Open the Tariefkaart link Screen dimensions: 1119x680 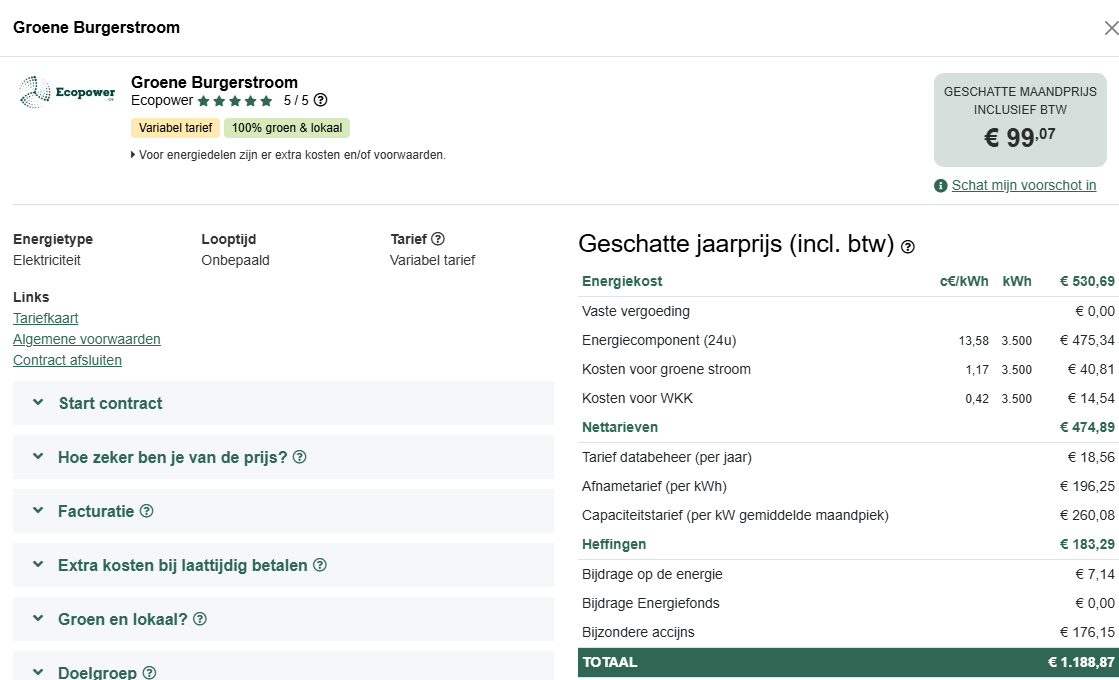pos(45,318)
